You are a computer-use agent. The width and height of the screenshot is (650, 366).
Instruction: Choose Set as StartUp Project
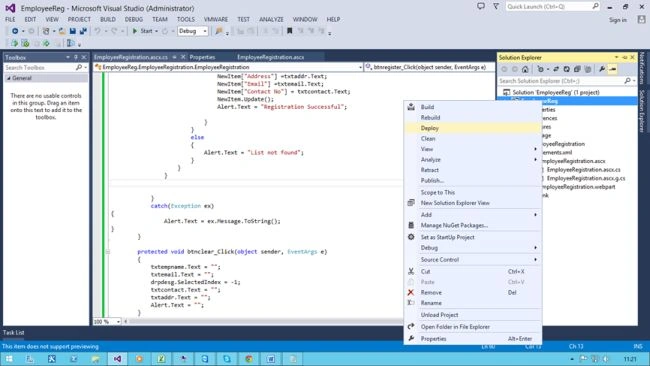pyautogui.click(x=473, y=237)
